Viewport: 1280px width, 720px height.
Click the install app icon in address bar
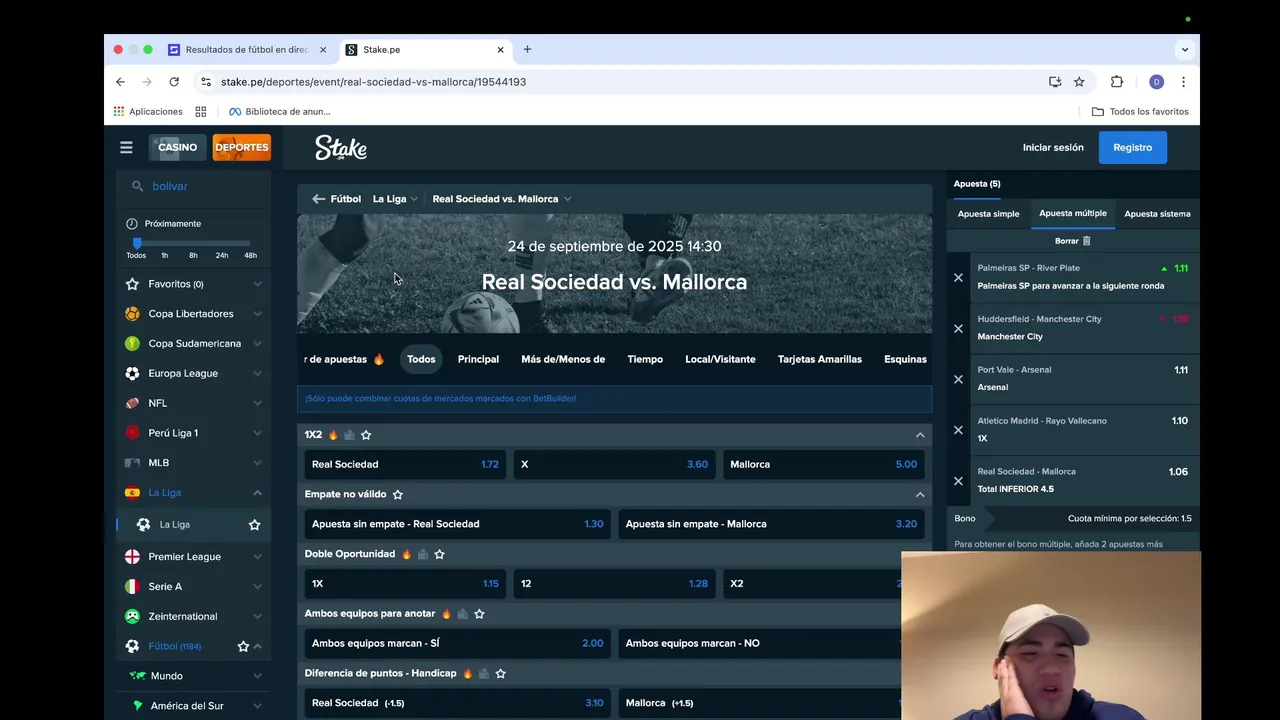click(1055, 82)
